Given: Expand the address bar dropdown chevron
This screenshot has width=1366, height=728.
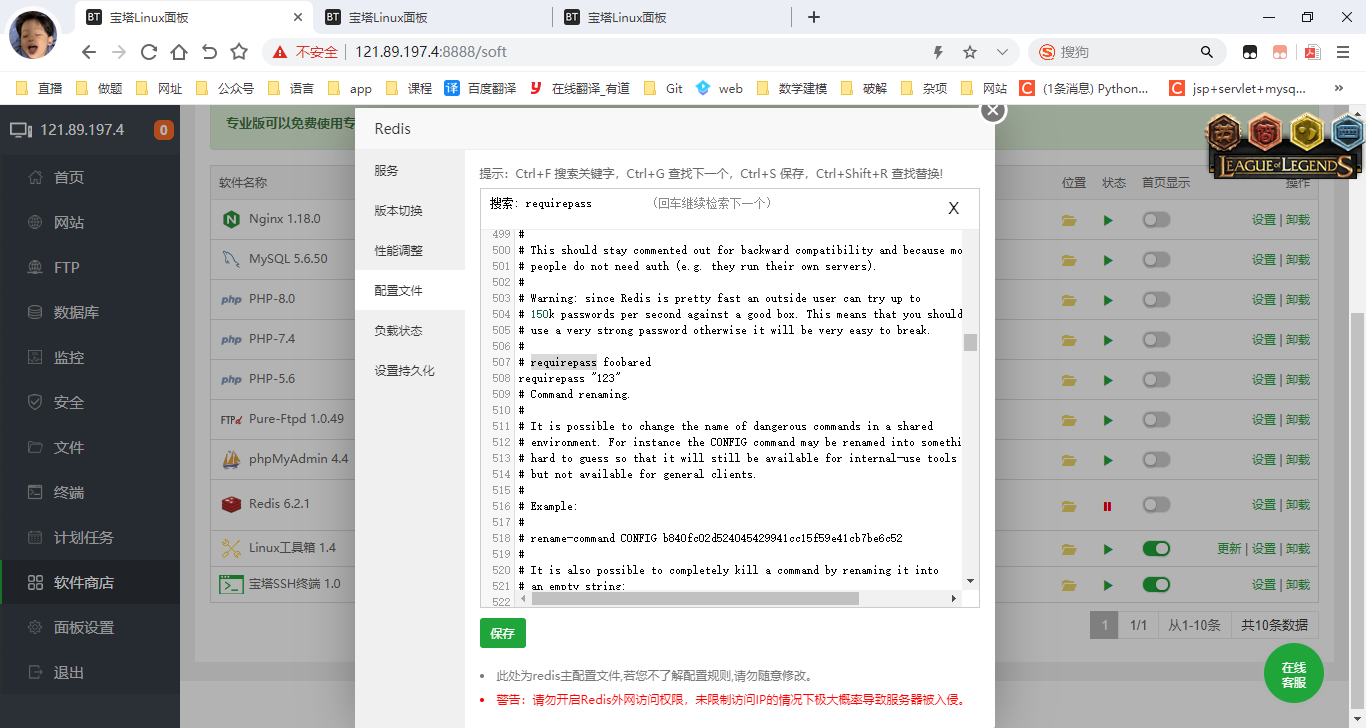Looking at the screenshot, I should click(x=1002, y=52).
